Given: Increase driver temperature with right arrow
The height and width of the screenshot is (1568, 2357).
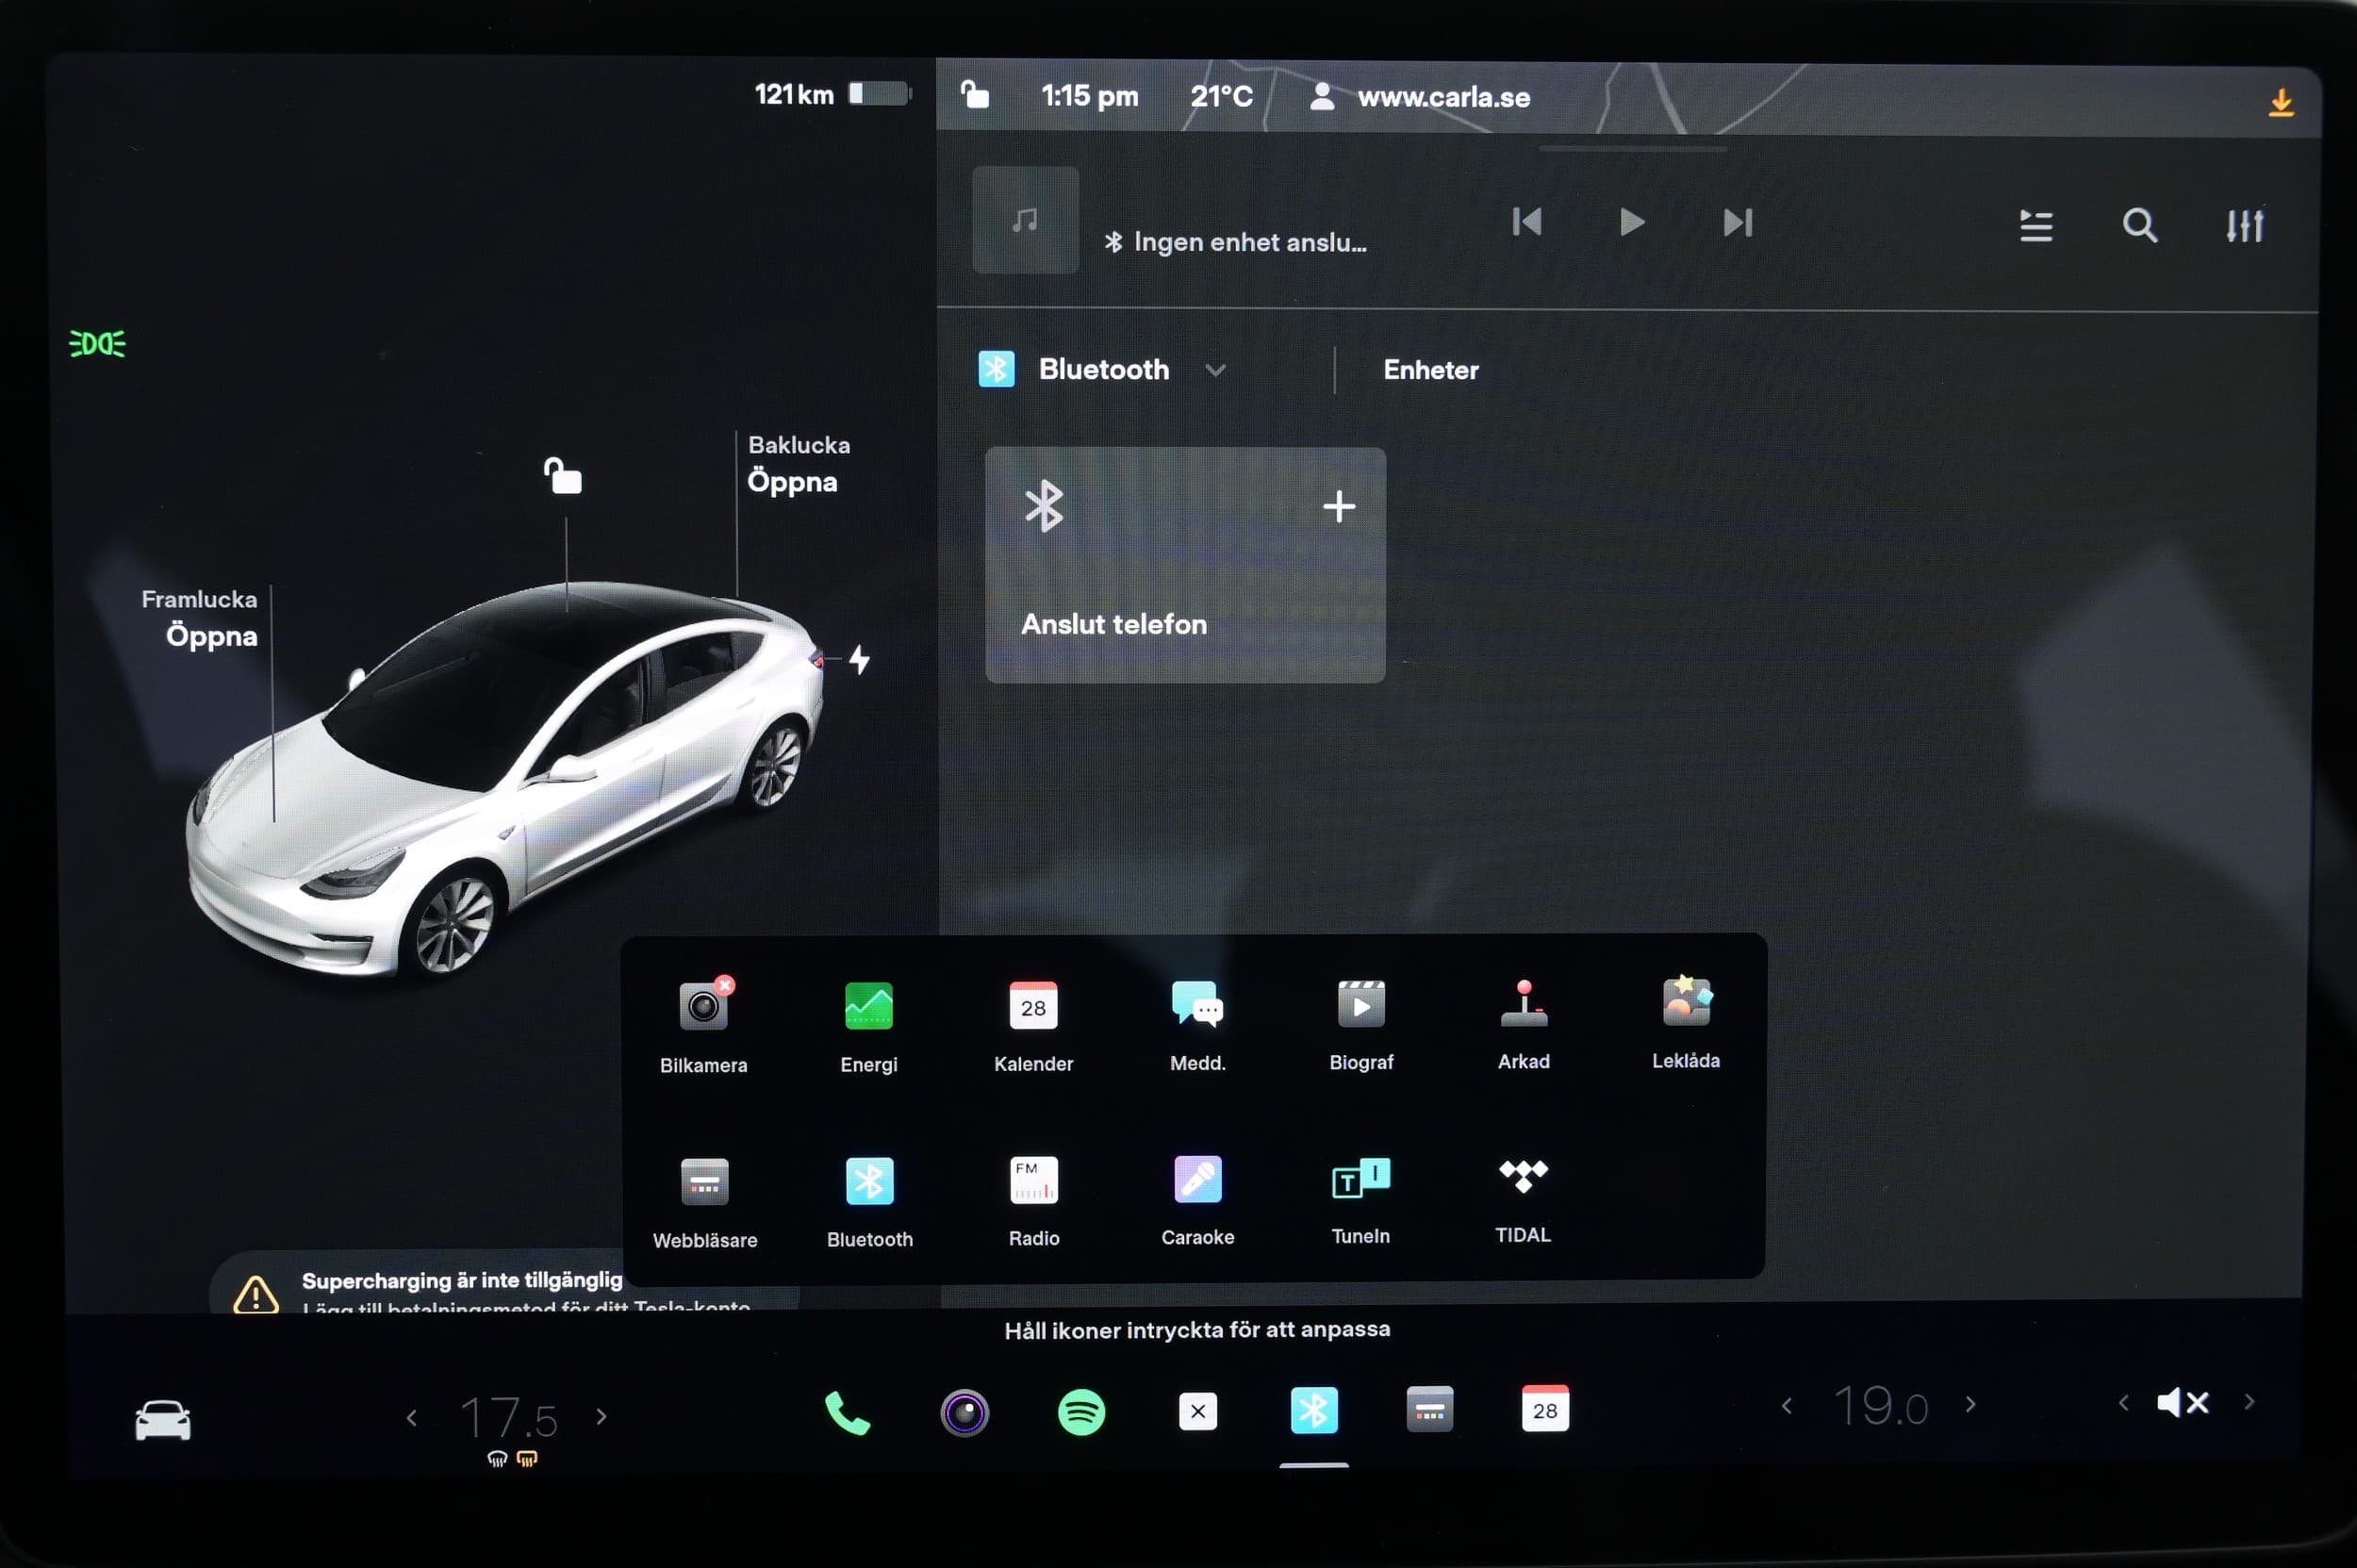Looking at the screenshot, I should coord(602,1417).
